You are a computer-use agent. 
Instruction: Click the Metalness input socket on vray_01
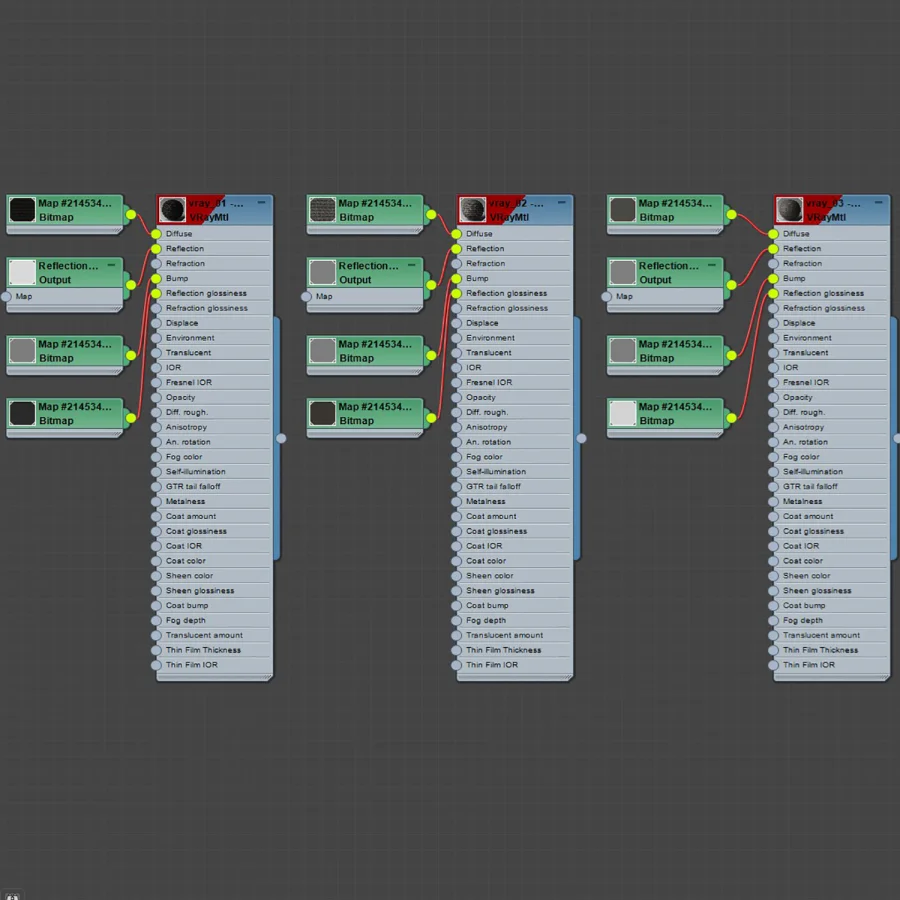(156, 501)
